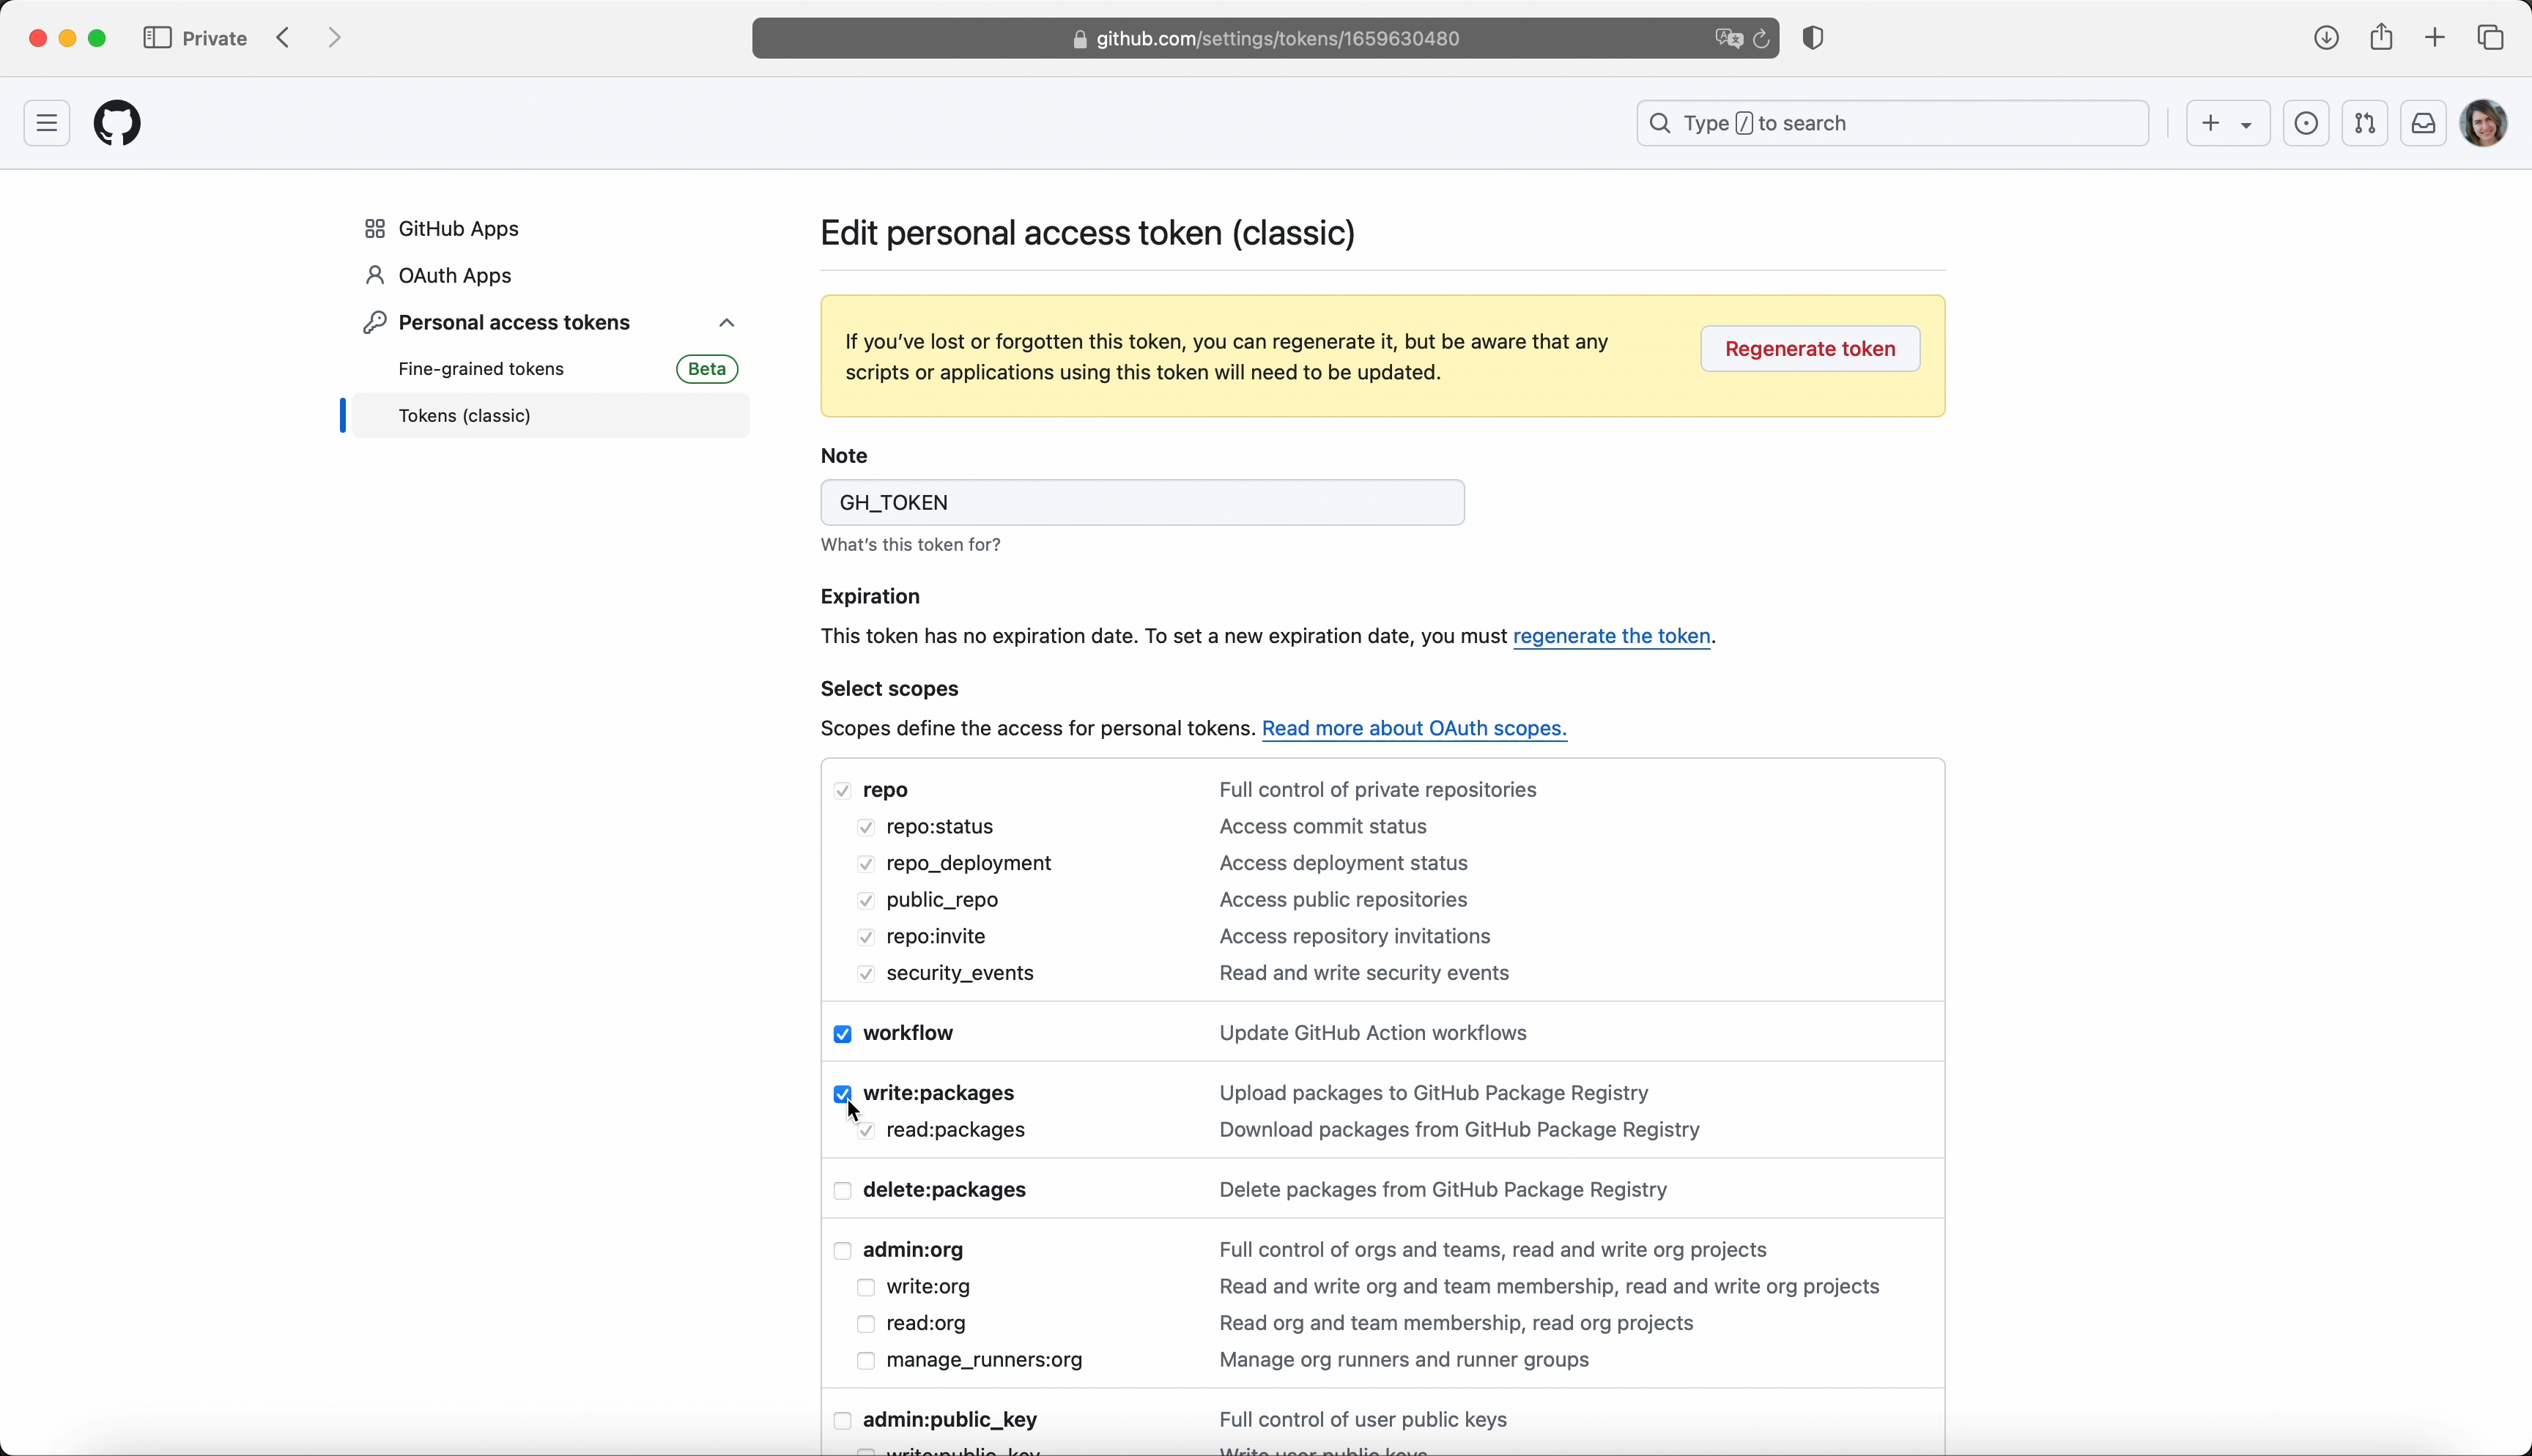Enable the delete:packages scope
The image size is (2532, 1456).
pos(843,1191)
